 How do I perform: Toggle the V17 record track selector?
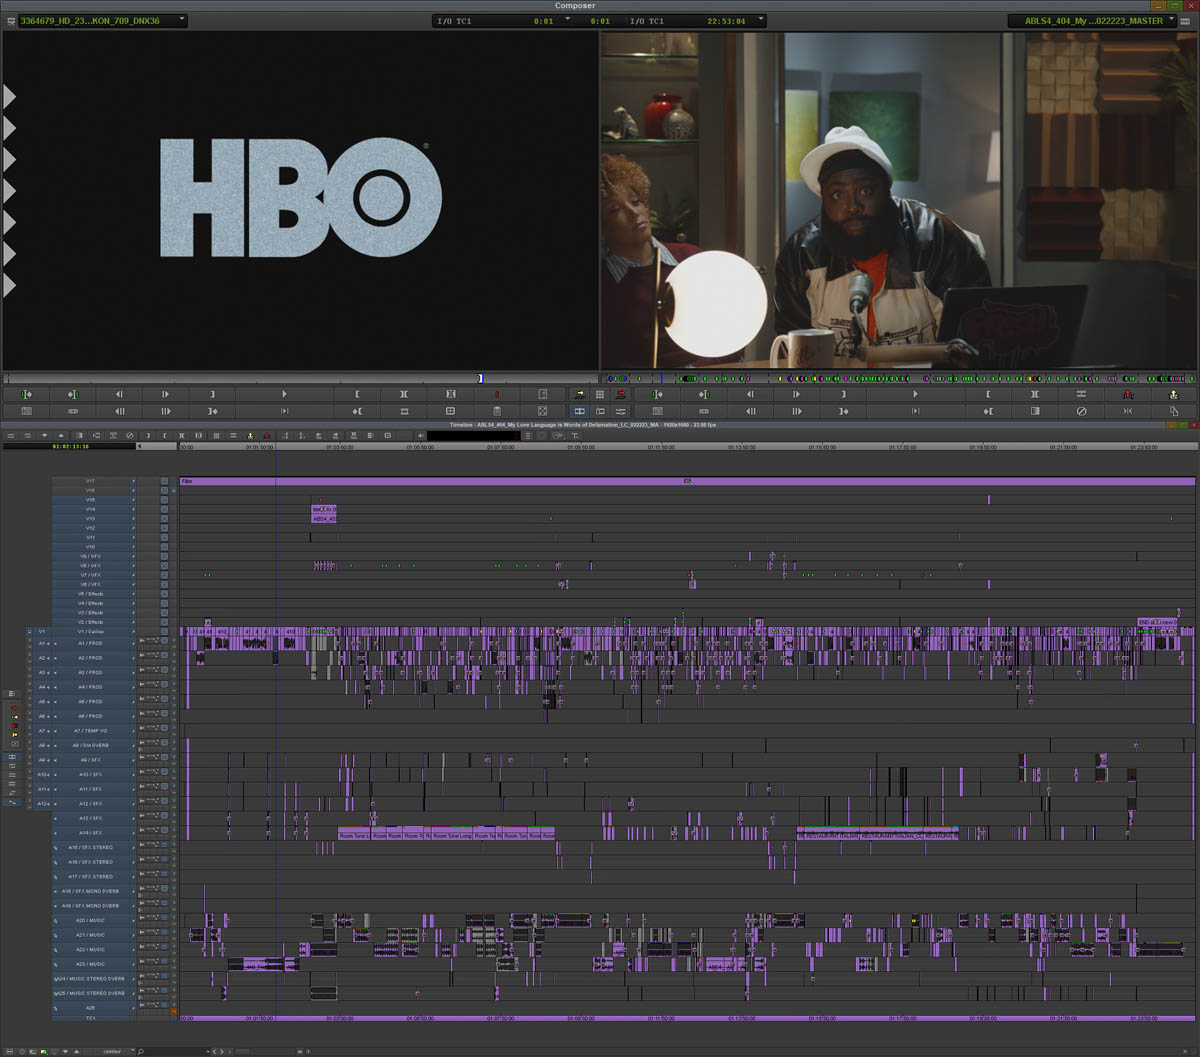(x=92, y=481)
